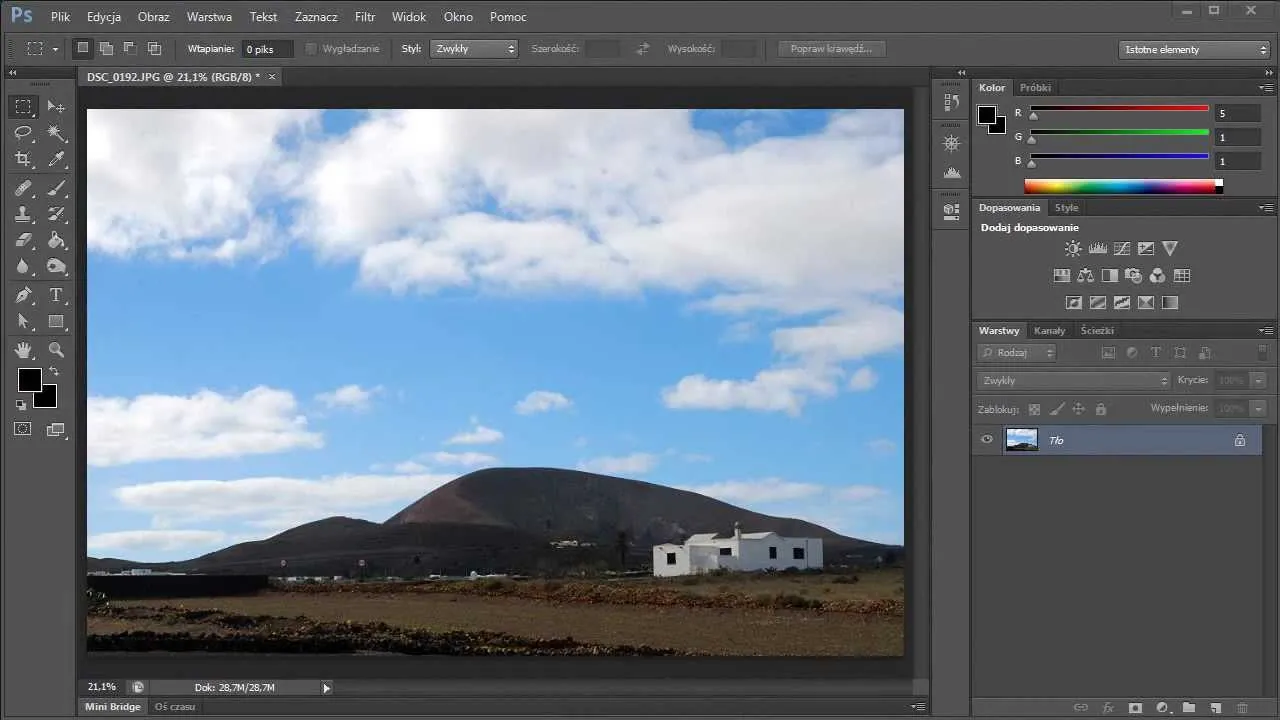This screenshot has width=1280, height=720.
Task: Add a Black & White adjustment
Action: [1110, 275]
